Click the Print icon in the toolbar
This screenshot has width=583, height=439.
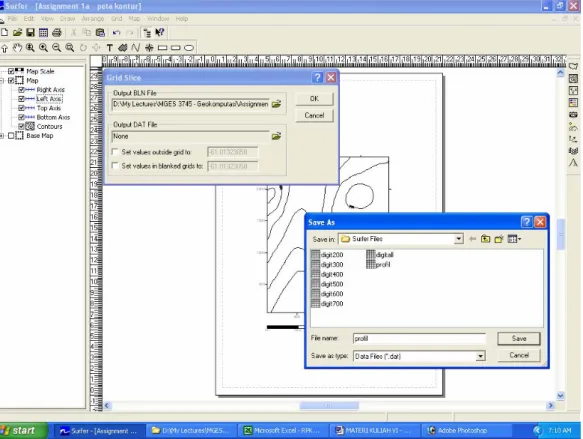[57, 32]
